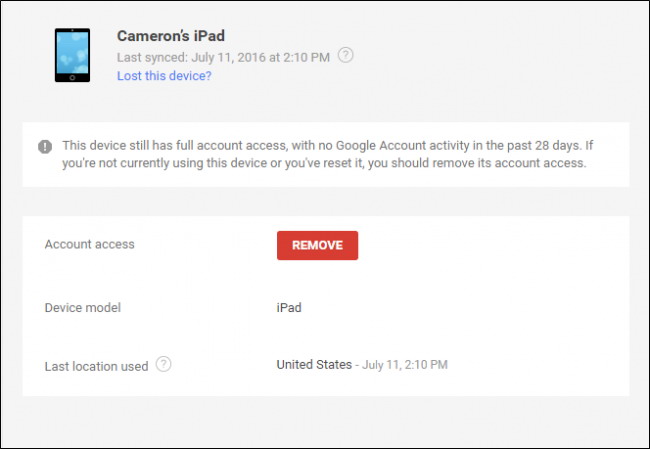Screen dimensions: 650x449
Task: Click the Account access label
Action: [x=89, y=244]
